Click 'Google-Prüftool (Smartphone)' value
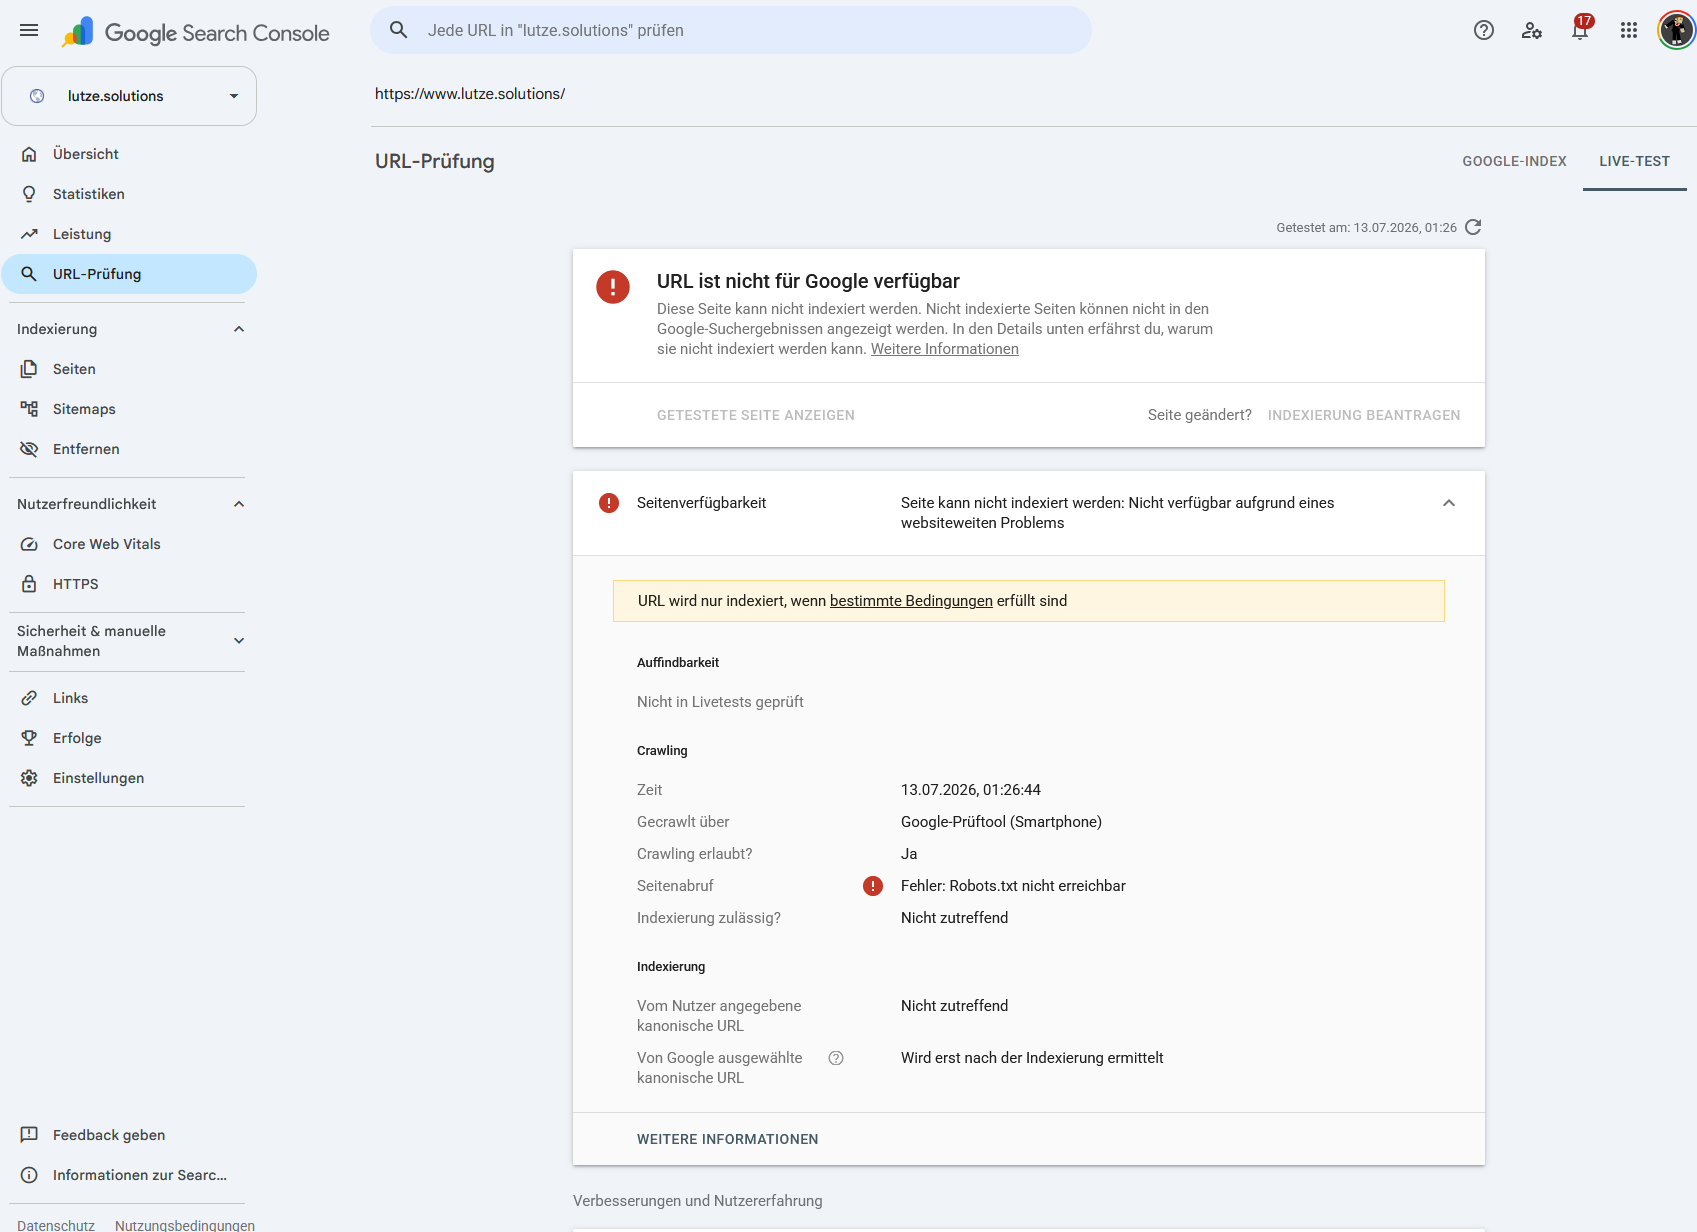Image resolution: width=1697 pixels, height=1232 pixels. coord(1001,822)
